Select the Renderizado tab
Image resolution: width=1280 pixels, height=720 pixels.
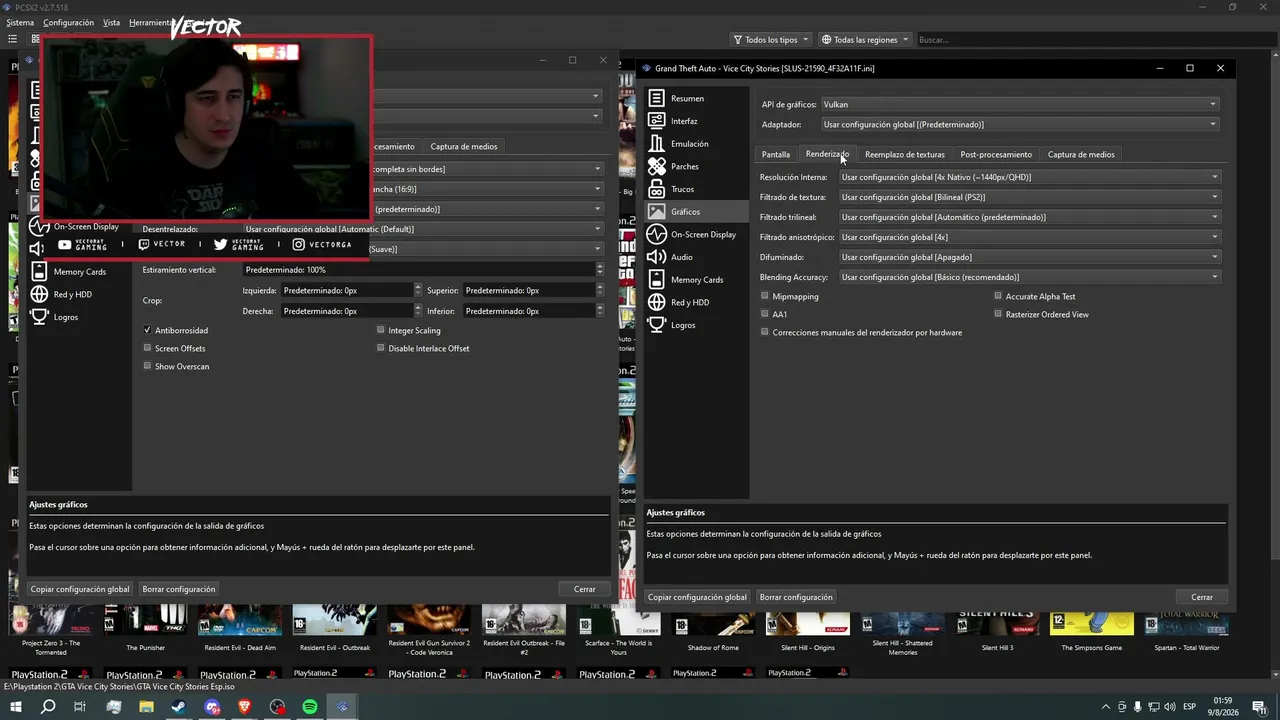click(827, 154)
